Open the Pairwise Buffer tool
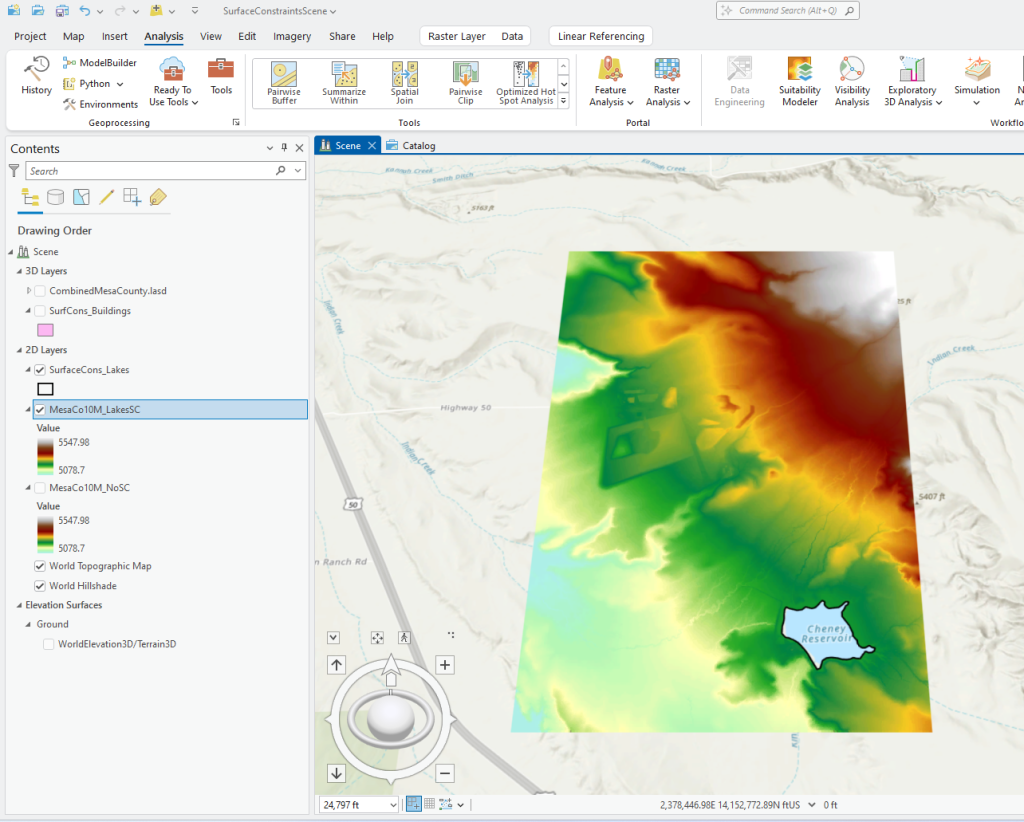Image resolution: width=1024 pixels, height=822 pixels. point(284,82)
